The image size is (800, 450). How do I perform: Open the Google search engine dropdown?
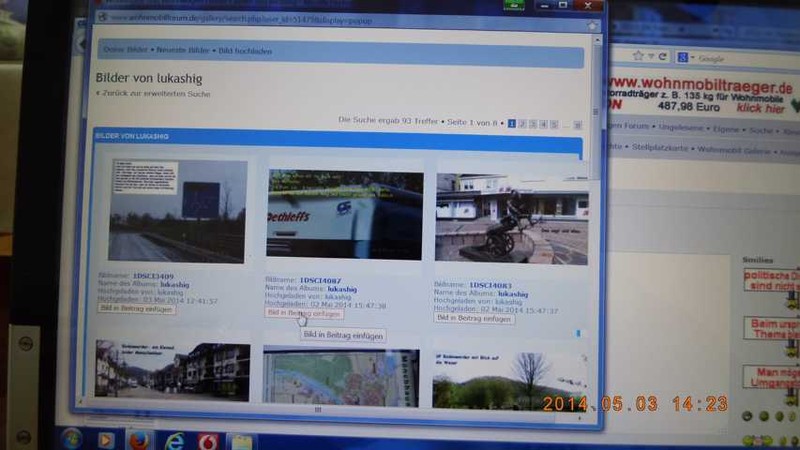point(685,58)
